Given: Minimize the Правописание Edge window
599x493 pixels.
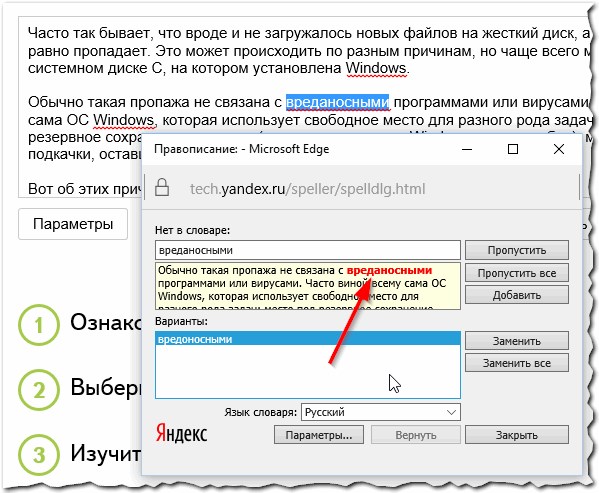Looking at the screenshot, I should point(467,149).
